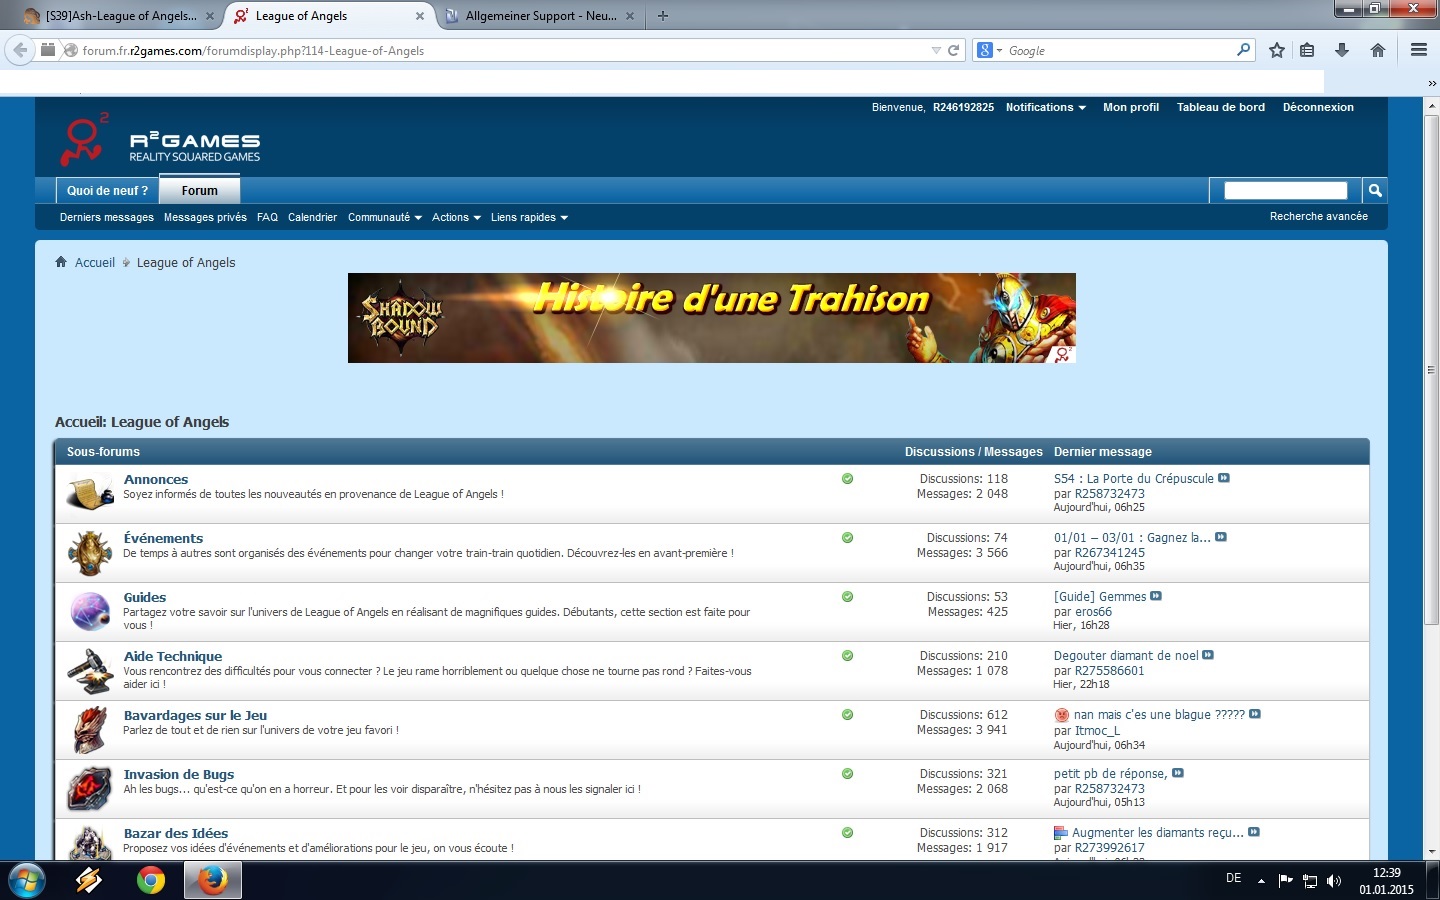Open the Bavardages sur le Jeu forum

point(195,715)
